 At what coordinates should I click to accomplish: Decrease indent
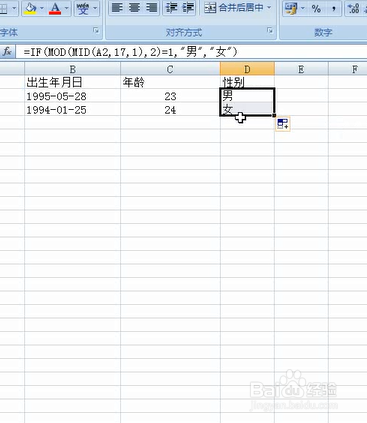[172, 8]
